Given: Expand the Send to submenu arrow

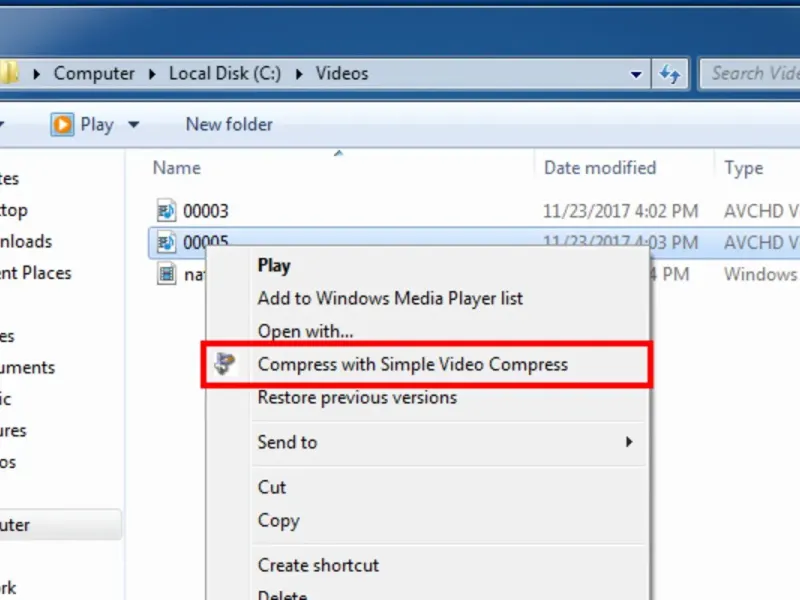Looking at the screenshot, I should [629, 442].
